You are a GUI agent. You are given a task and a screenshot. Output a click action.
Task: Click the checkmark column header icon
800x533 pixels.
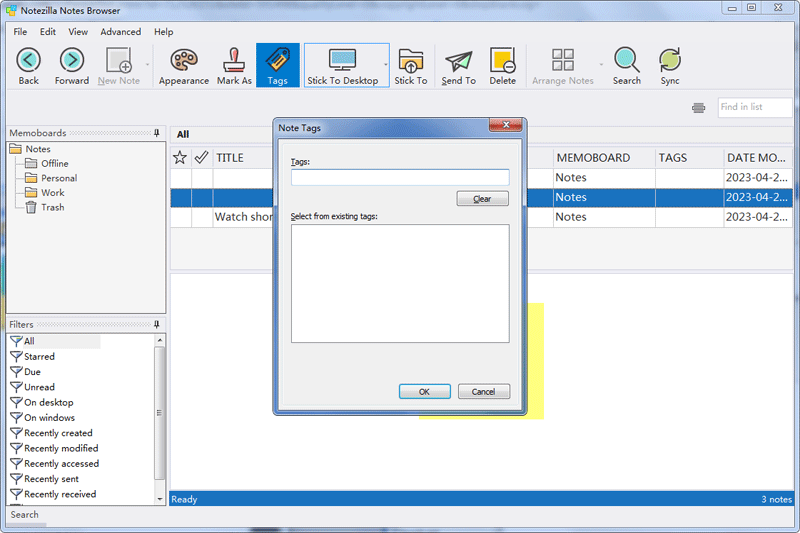point(202,157)
